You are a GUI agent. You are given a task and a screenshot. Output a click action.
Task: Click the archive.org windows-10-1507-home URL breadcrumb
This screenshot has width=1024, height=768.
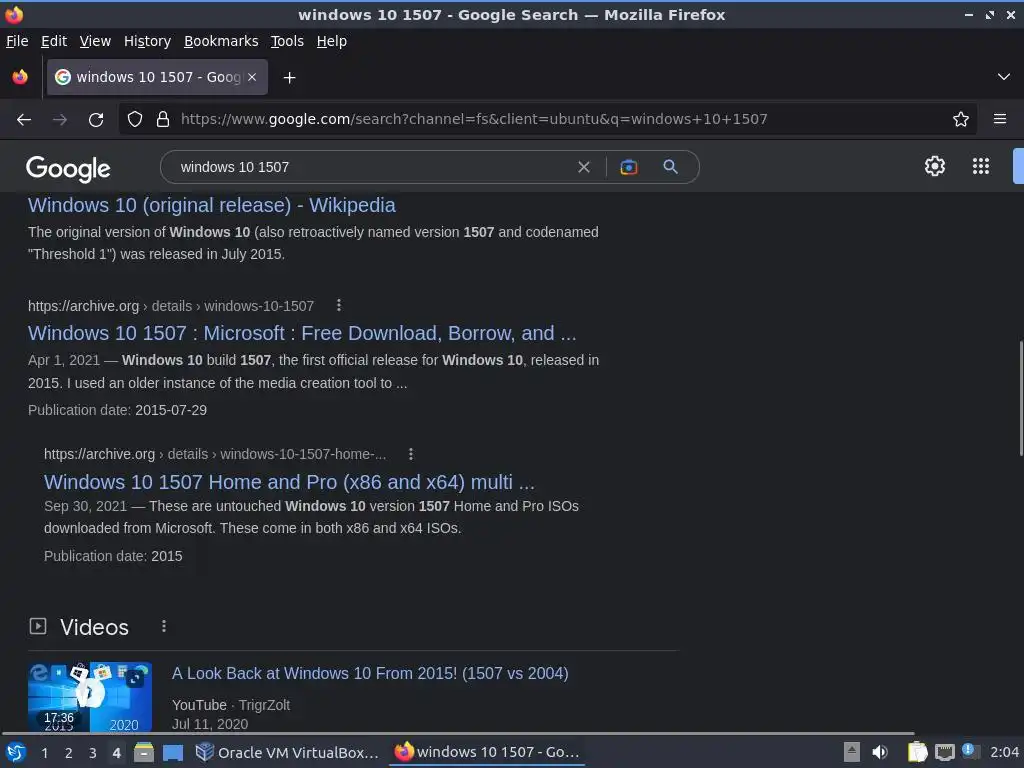[215, 454]
